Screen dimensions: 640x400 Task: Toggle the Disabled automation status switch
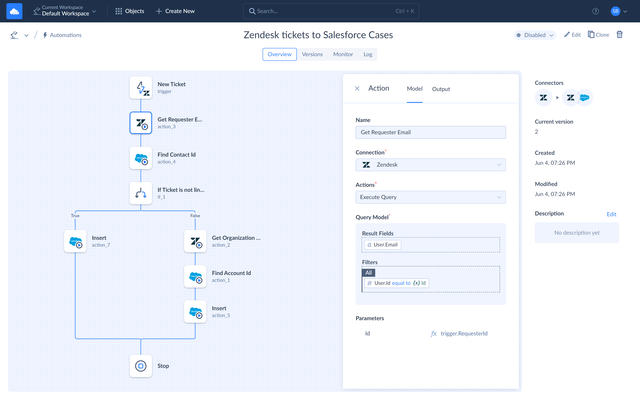pyautogui.click(x=534, y=34)
